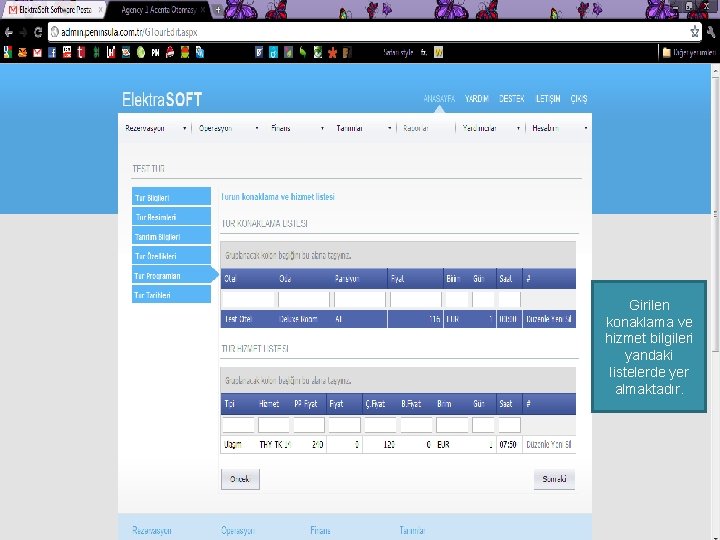Open the DESTEK header link
The height and width of the screenshot is (540, 720).
point(512,99)
